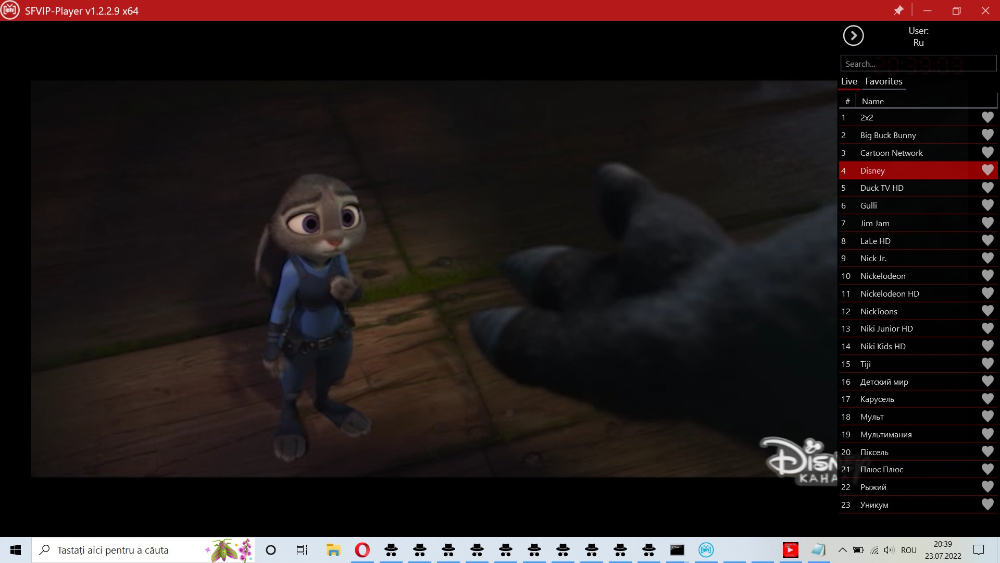The height and width of the screenshot is (563, 1000).
Task: Open the LaLe HD channel
Action: pyautogui.click(x=917, y=240)
